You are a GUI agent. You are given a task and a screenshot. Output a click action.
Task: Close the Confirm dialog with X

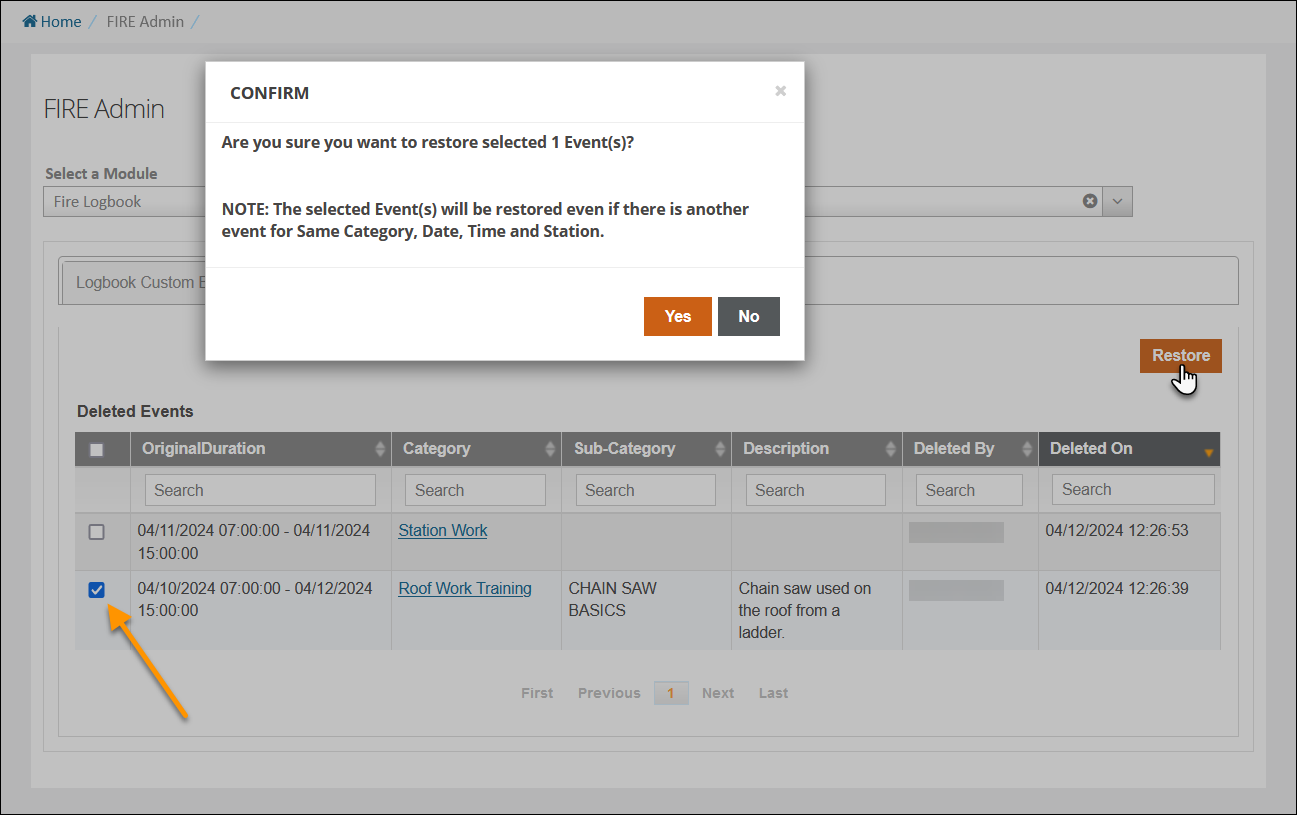(x=780, y=91)
